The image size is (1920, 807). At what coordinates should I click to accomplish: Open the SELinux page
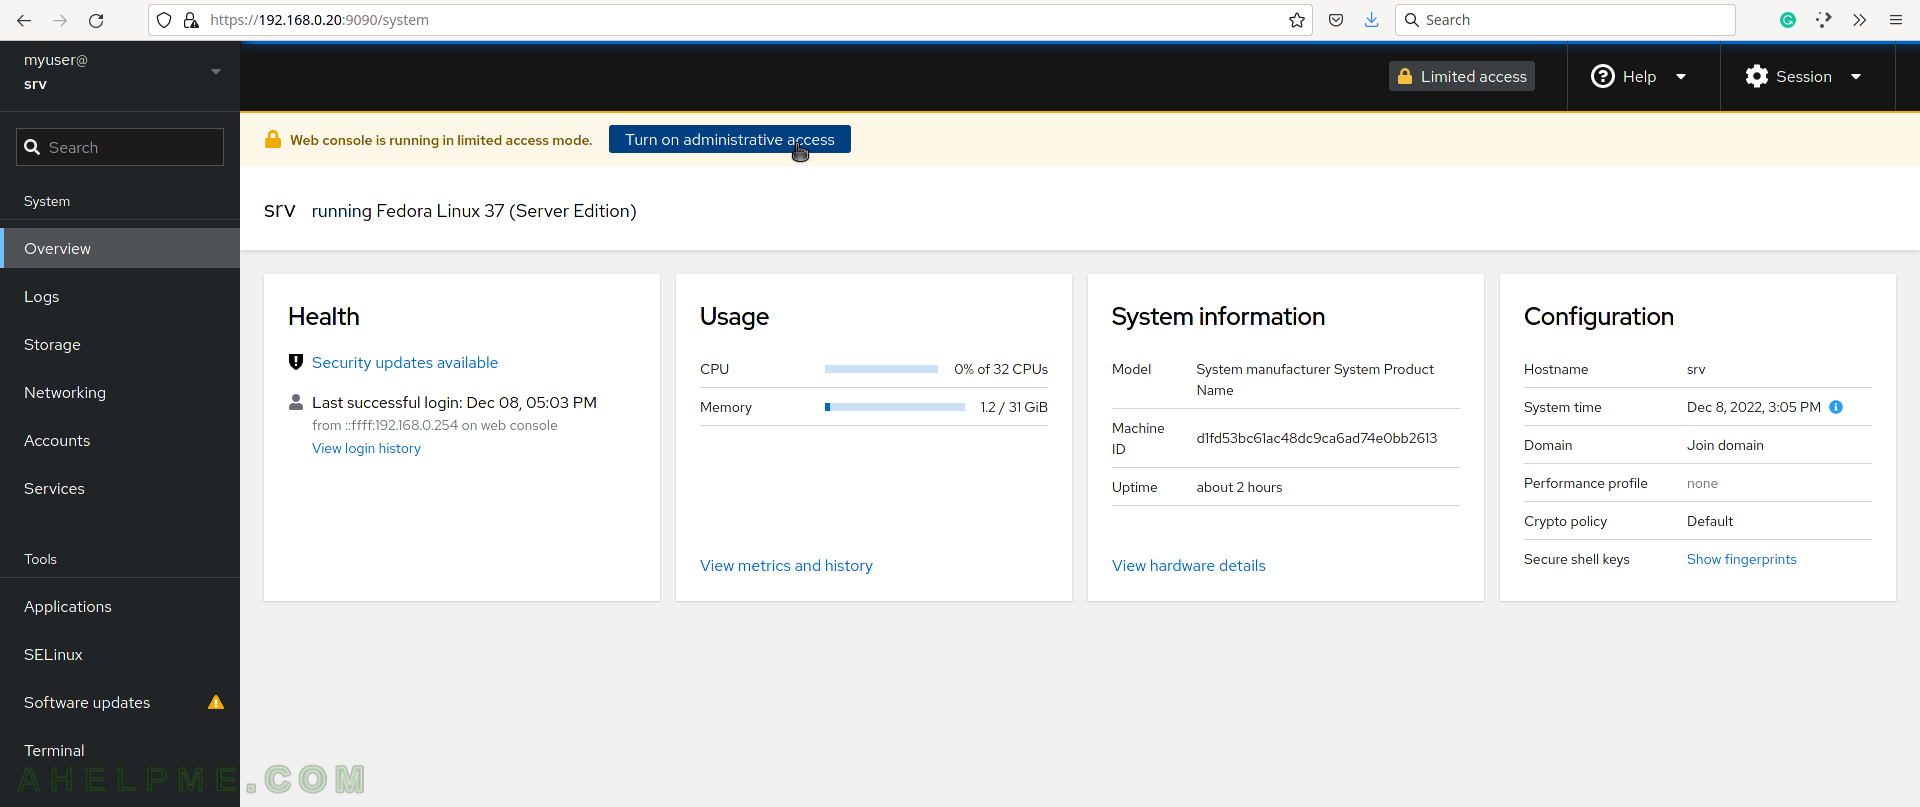point(120,654)
